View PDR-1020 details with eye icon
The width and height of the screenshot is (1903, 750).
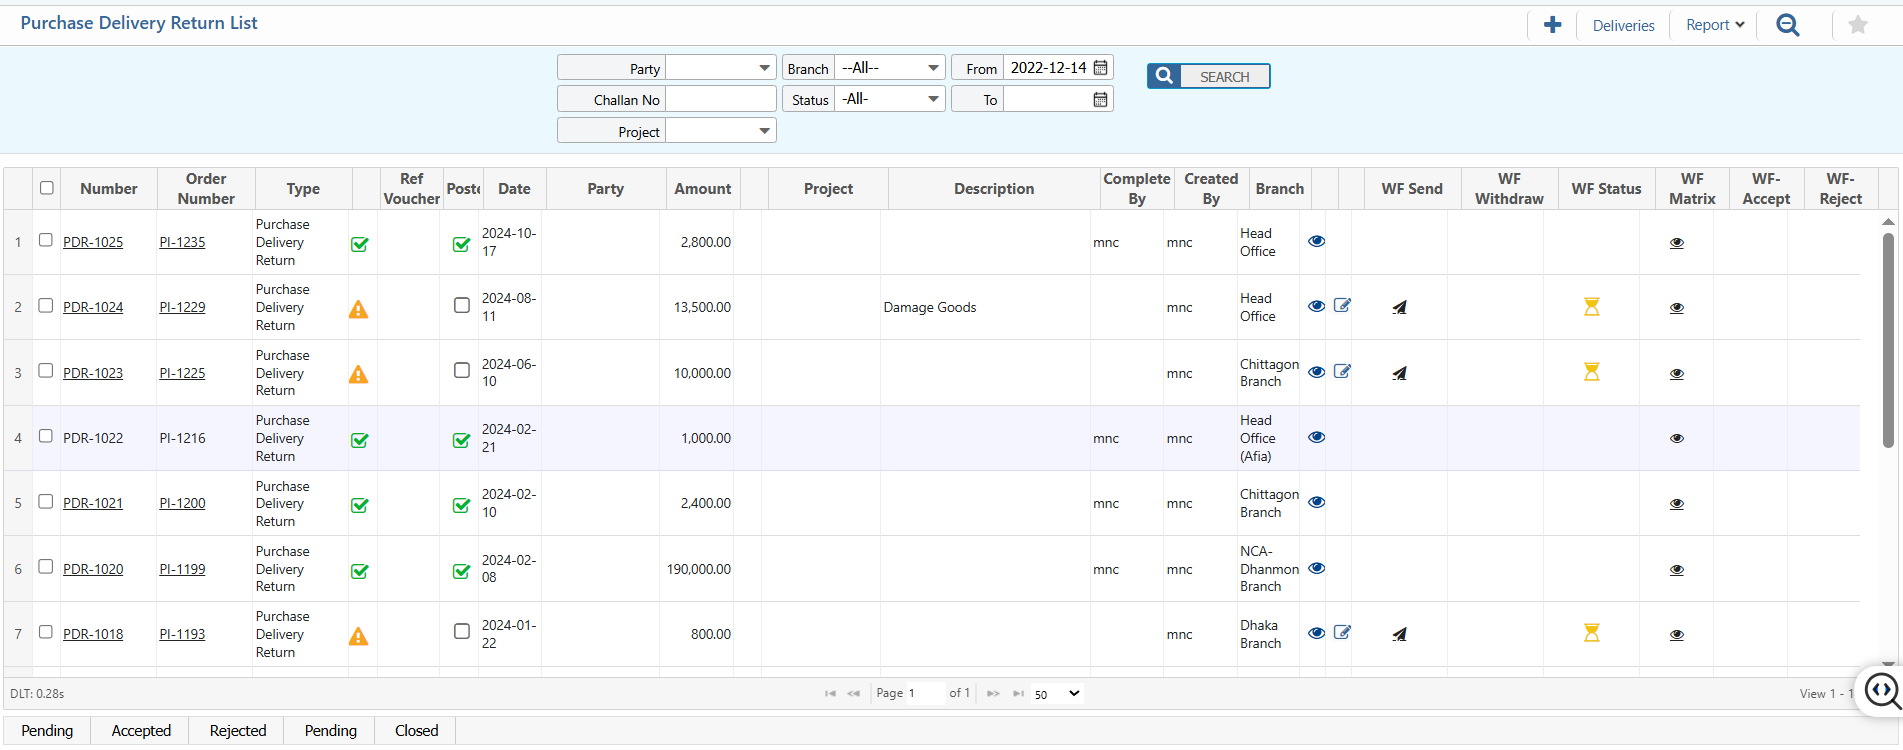pyautogui.click(x=1317, y=568)
